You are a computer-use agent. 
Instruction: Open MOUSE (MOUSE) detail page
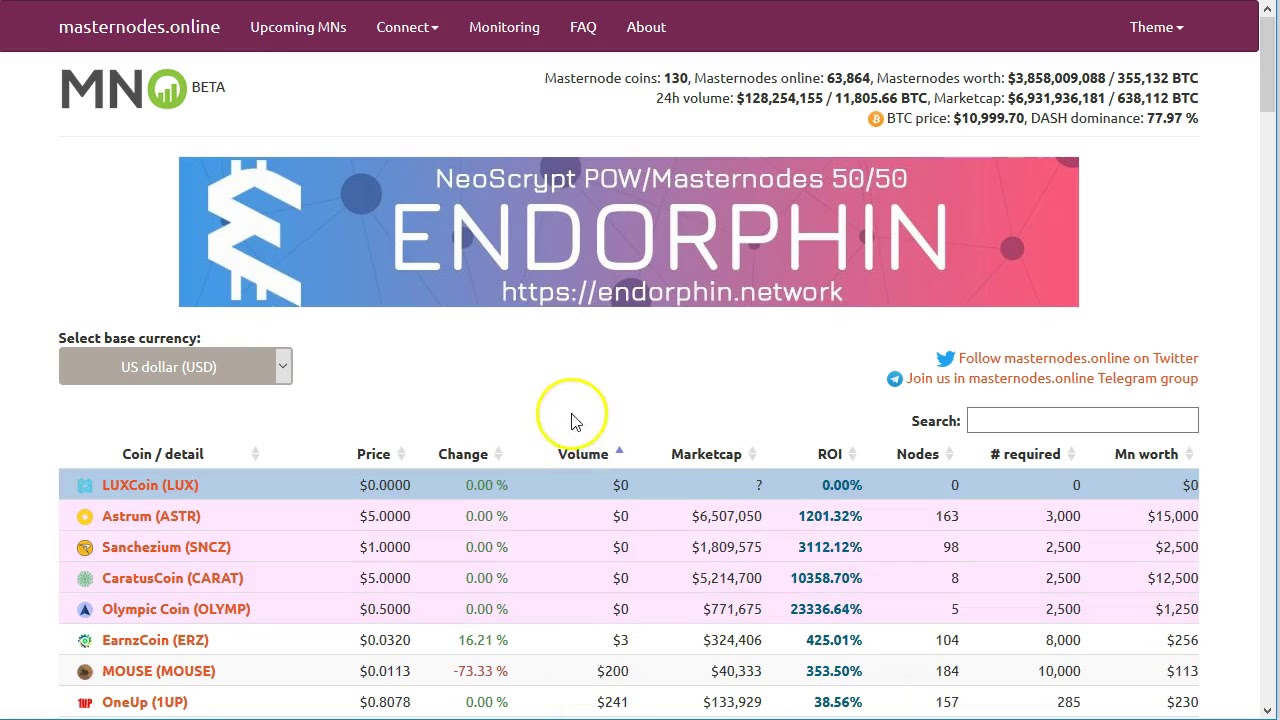tap(158, 671)
